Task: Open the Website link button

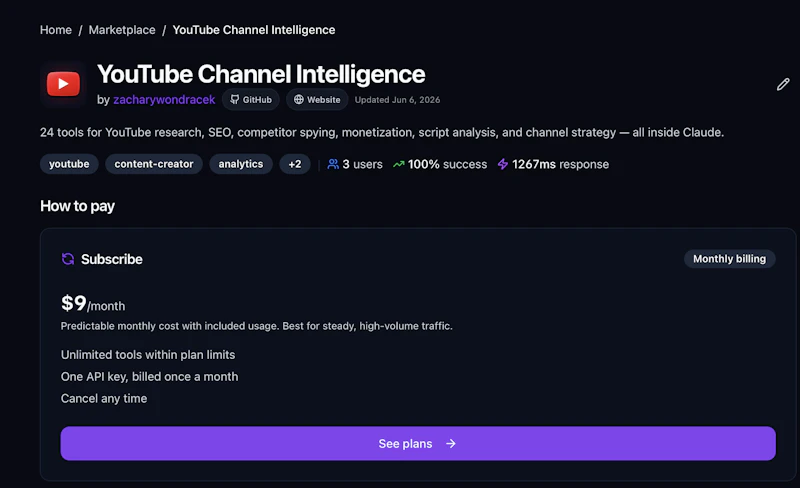Action: tap(317, 100)
